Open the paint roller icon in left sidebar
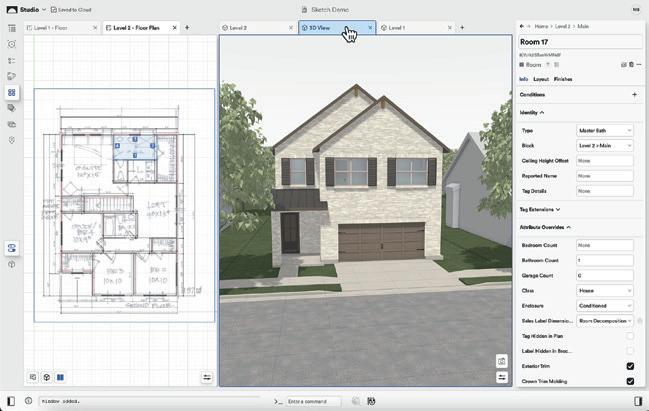Screen dimensions: 649x411 click(12, 76)
